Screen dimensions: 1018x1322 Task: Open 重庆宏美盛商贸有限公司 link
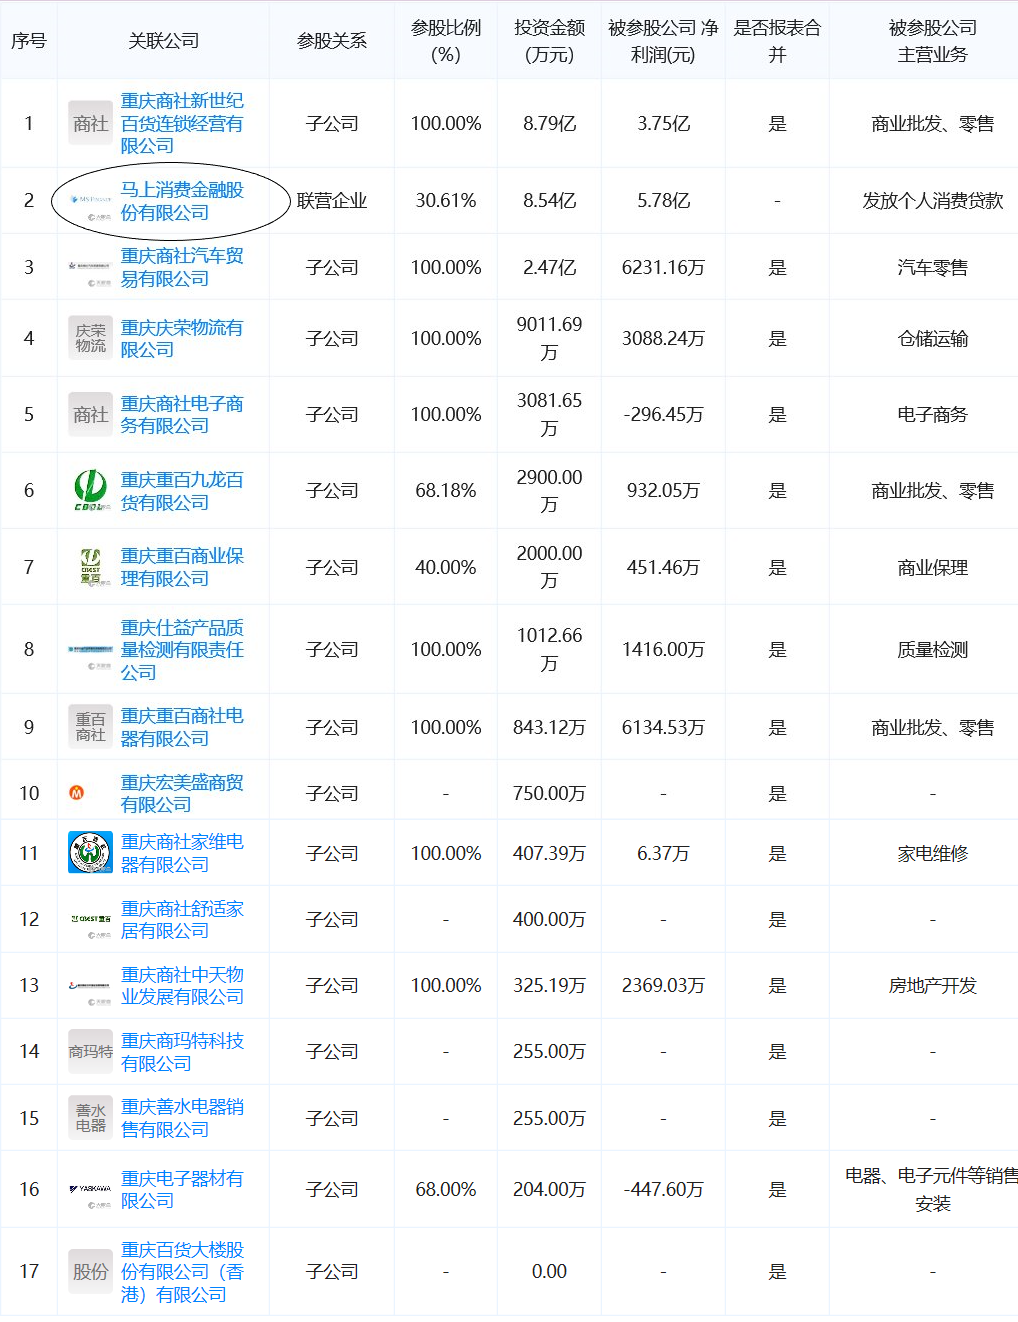[182, 793]
